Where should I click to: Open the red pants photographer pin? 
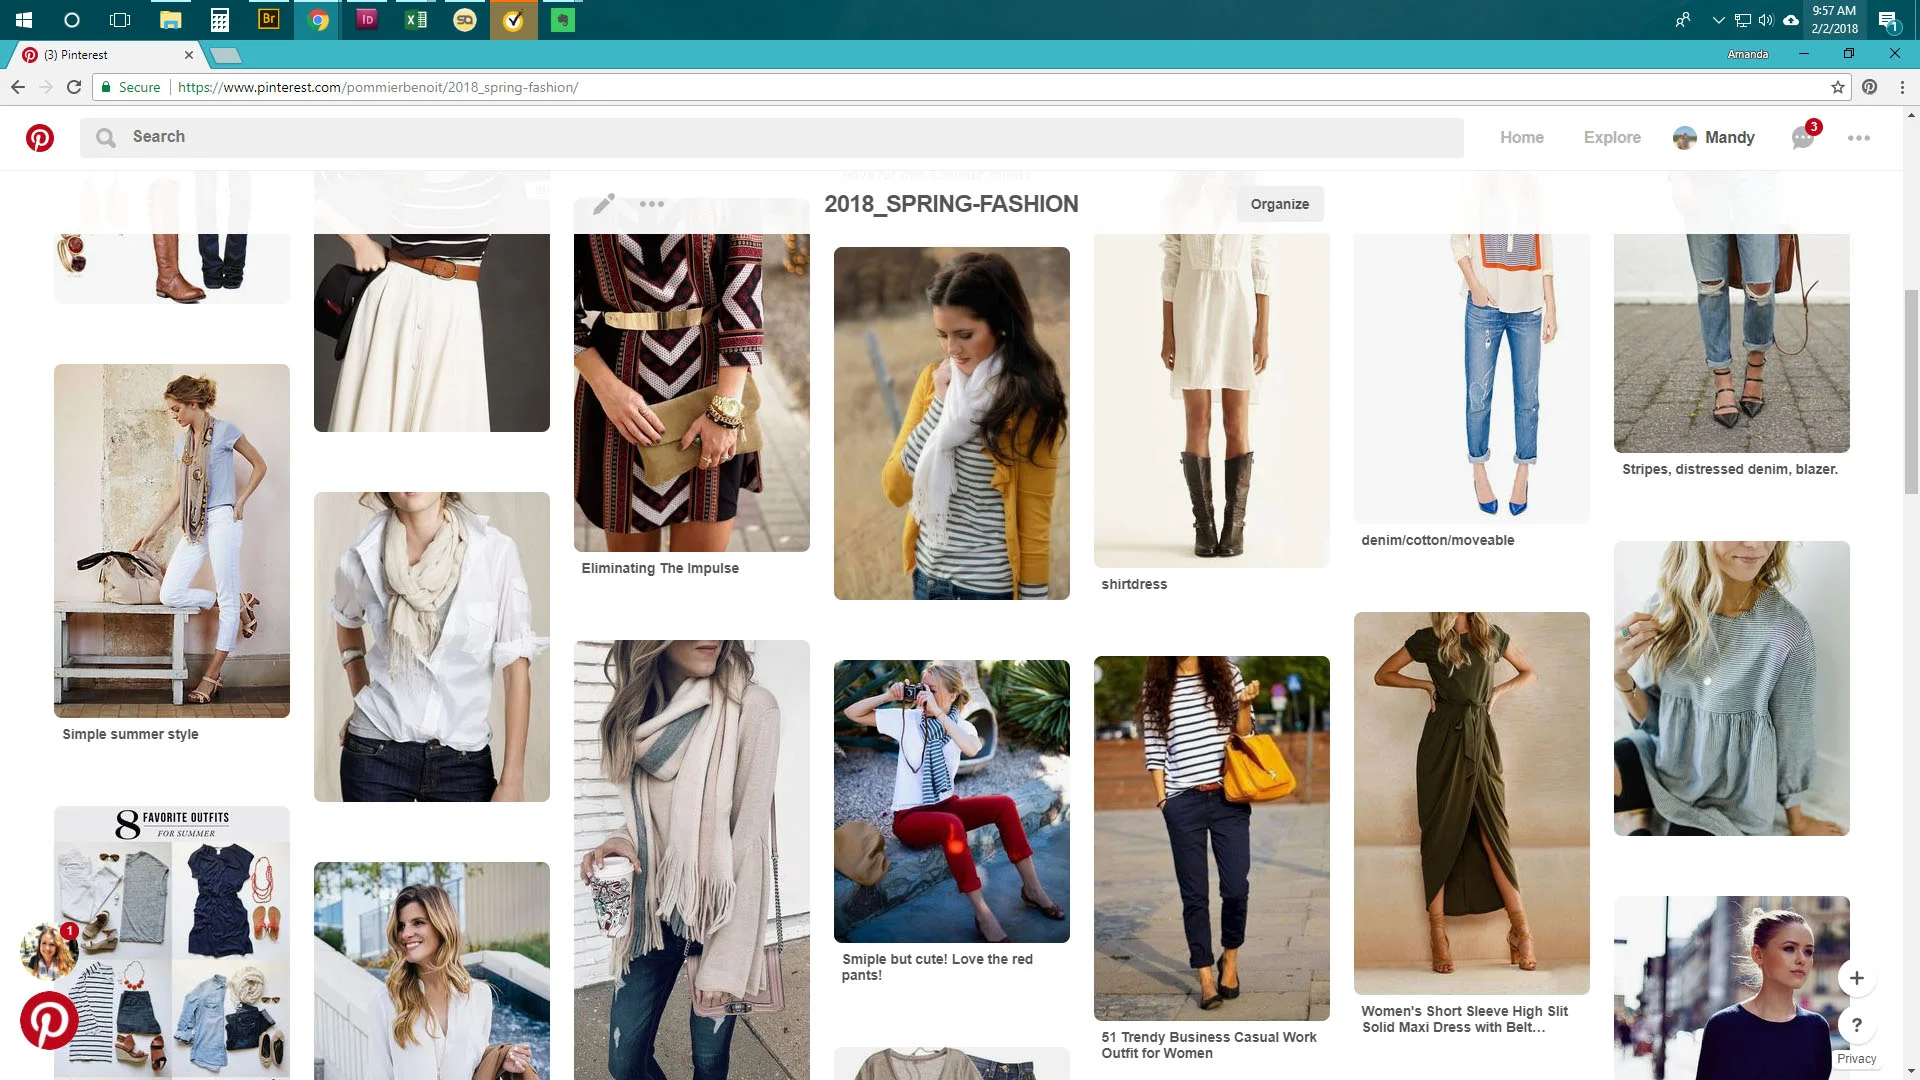(952, 800)
